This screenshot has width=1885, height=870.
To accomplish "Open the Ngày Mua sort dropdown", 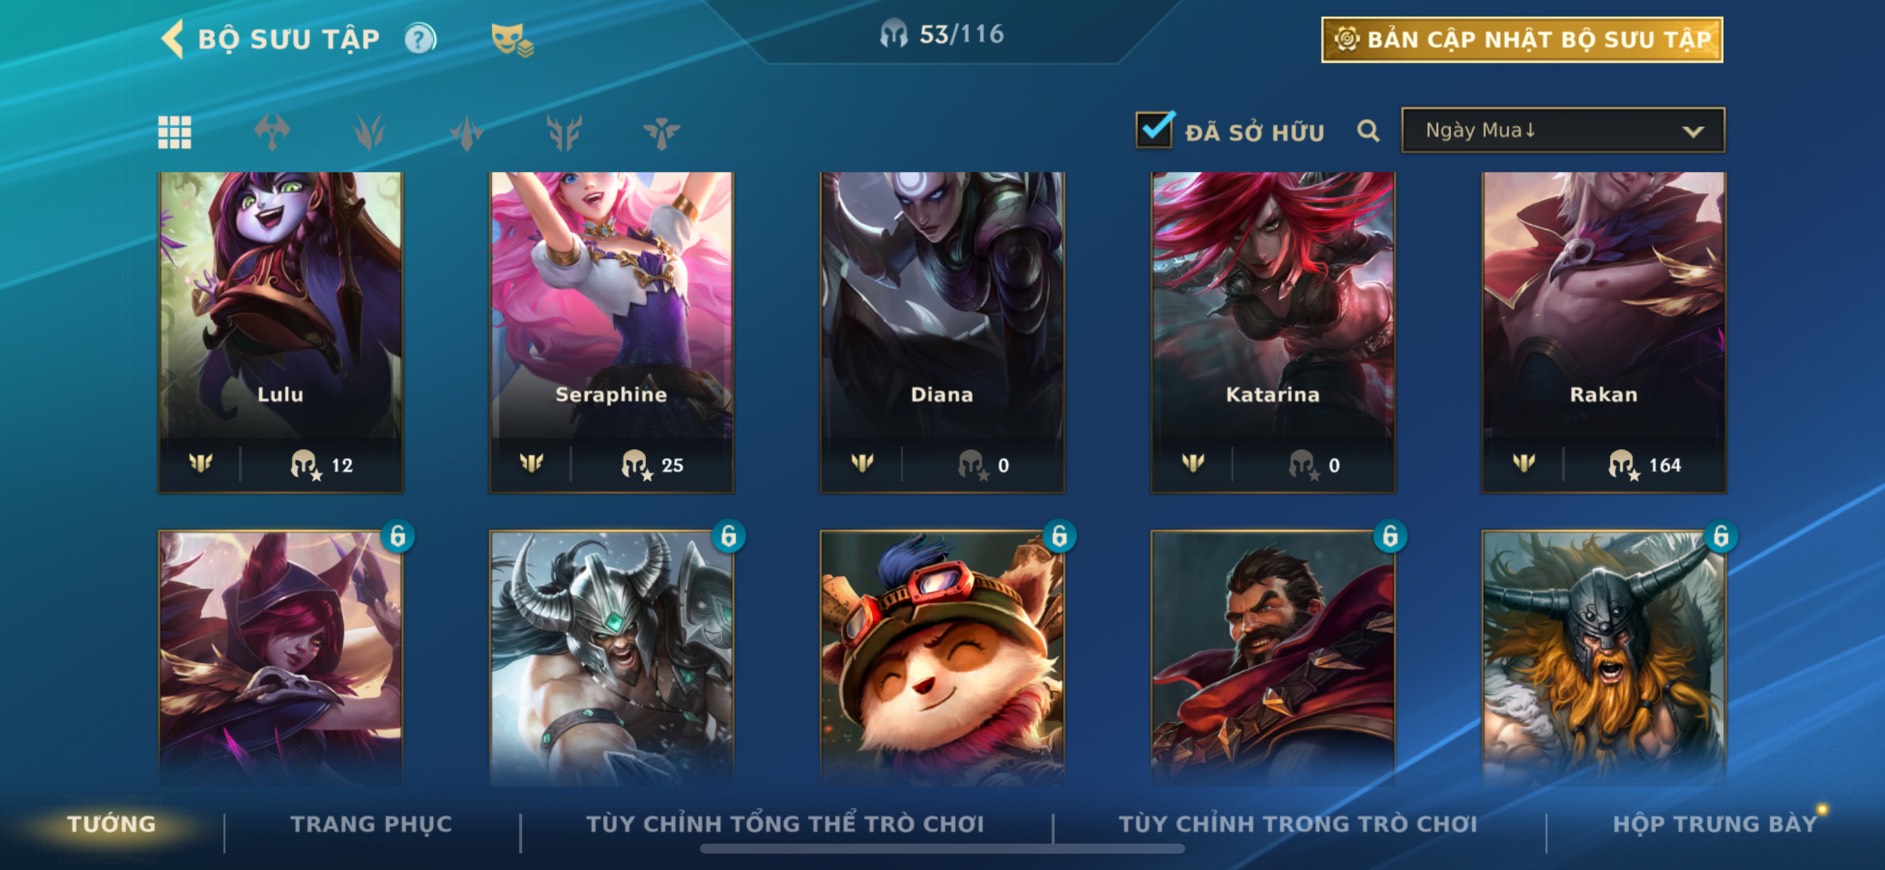I will [1563, 130].
